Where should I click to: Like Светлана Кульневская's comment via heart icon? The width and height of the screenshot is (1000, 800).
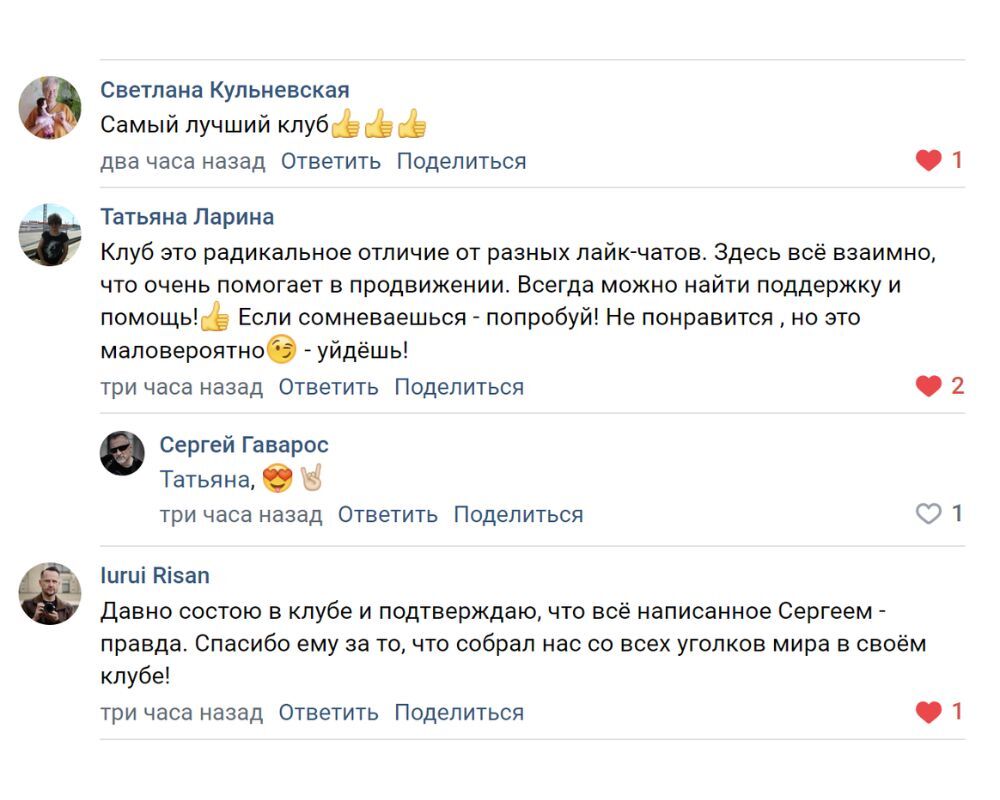tap(929, 160)
